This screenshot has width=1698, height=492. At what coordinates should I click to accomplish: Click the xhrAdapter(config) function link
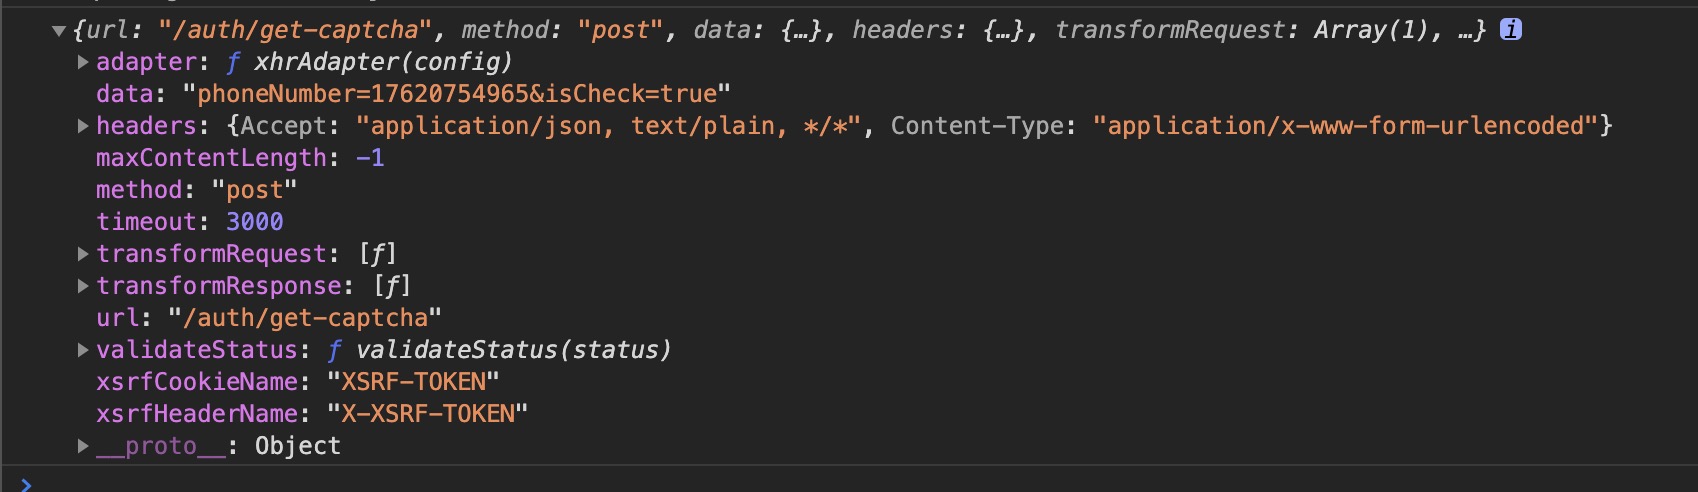coord(383,62)
